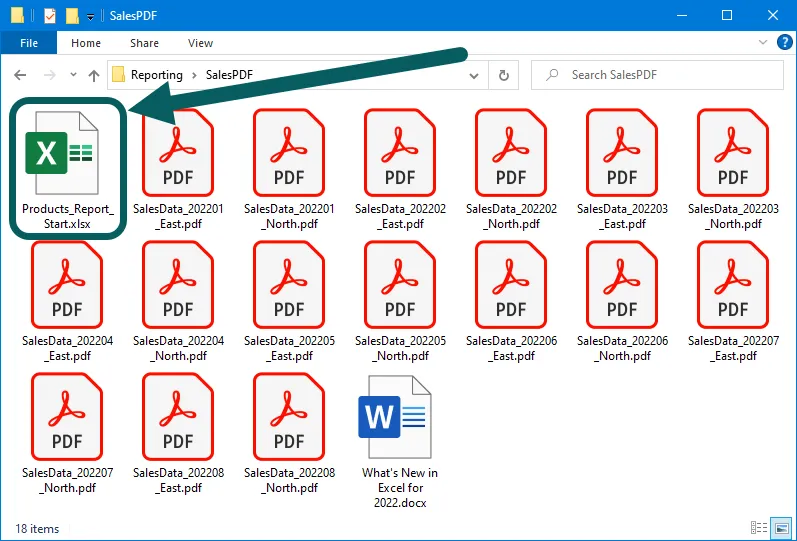
Task: Open the Share ribbon tab
Action: (x=144, y=43)
